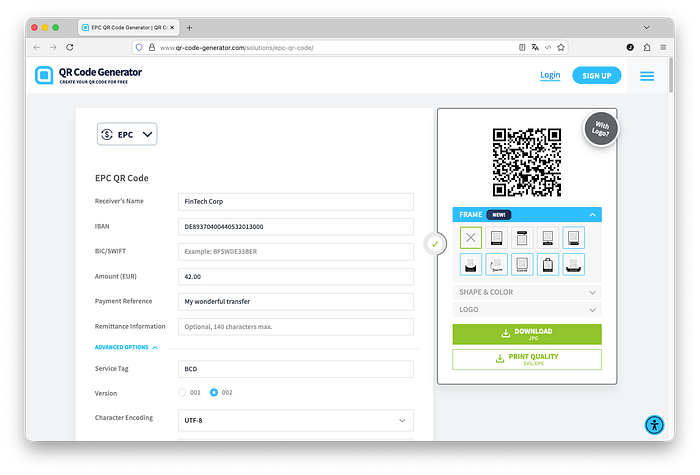
Task: Open the EPC type dropdown
Action: point(127,134)
